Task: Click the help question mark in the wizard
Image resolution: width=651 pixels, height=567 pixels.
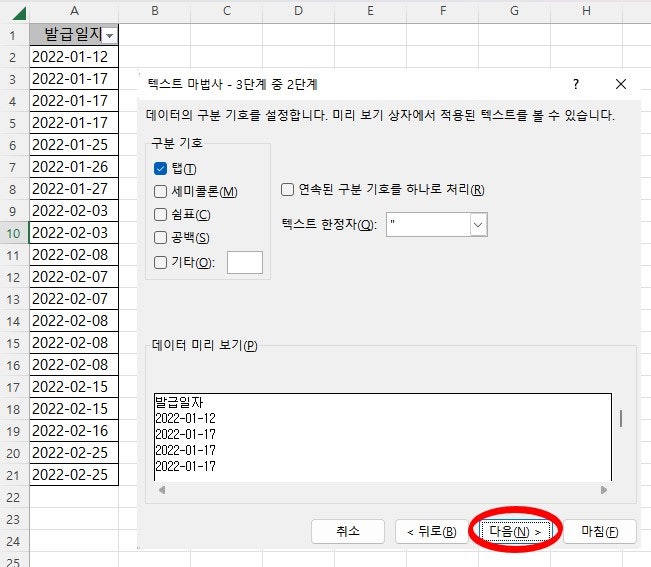Action: tap(576, 84)
